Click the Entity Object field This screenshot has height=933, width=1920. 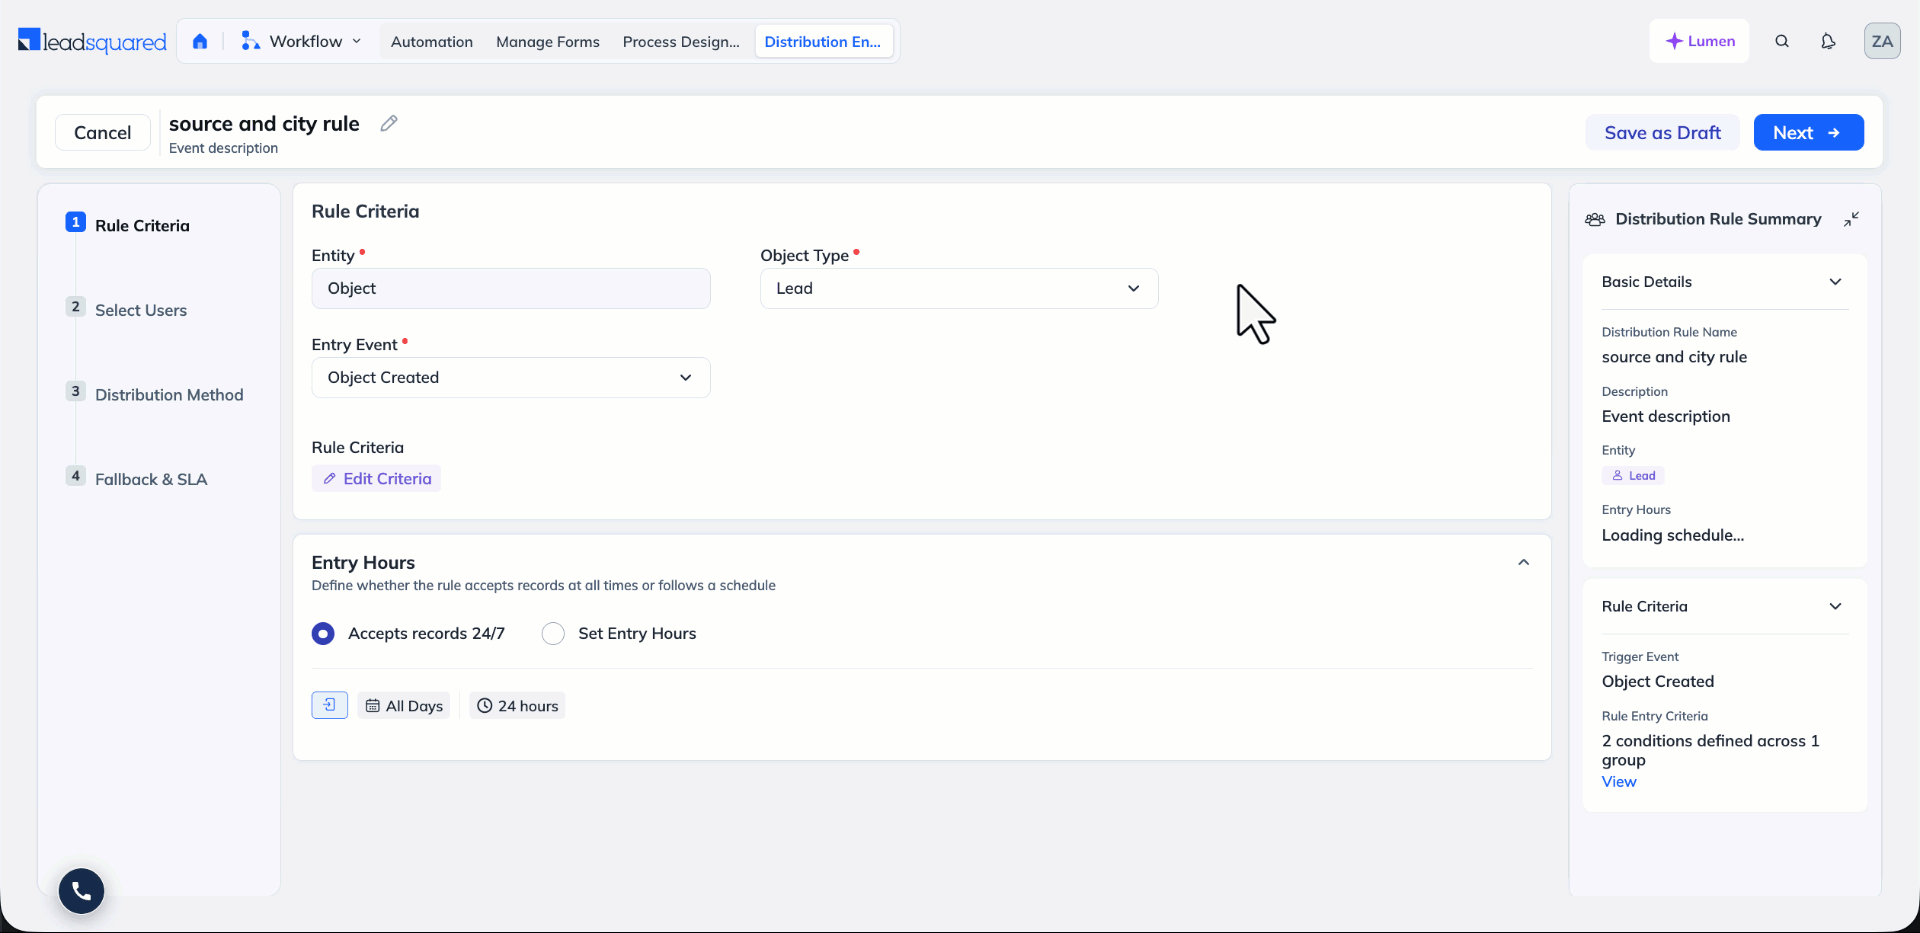tap(511, 288)
